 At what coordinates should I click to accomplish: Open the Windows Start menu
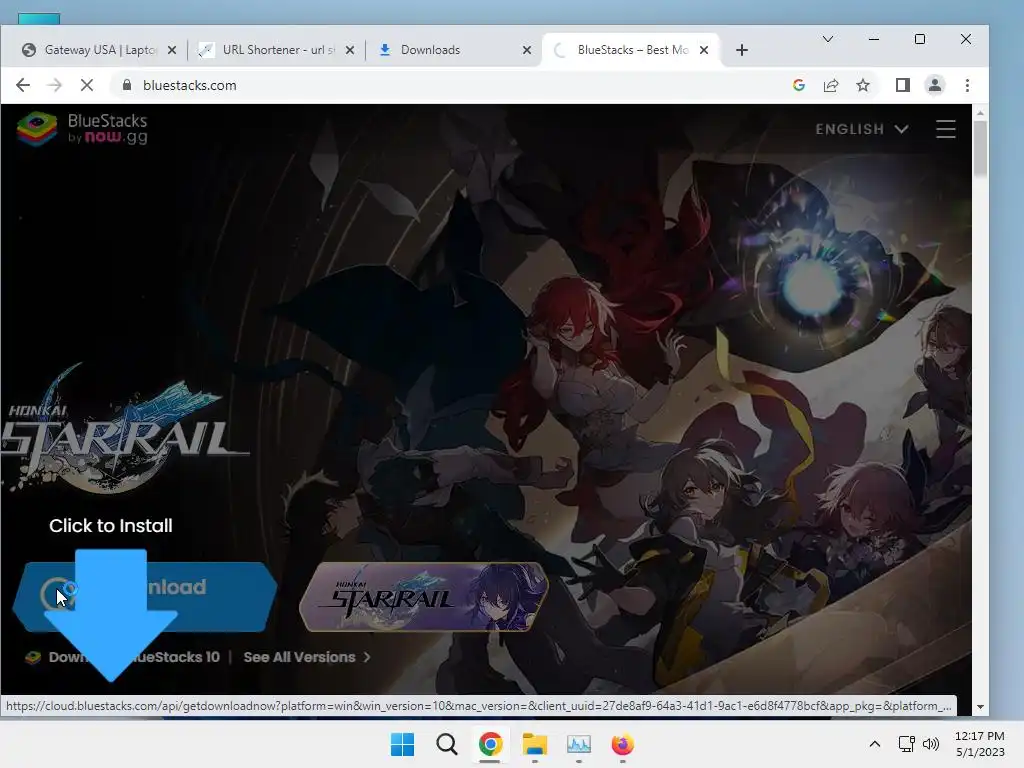coord(402,744)
